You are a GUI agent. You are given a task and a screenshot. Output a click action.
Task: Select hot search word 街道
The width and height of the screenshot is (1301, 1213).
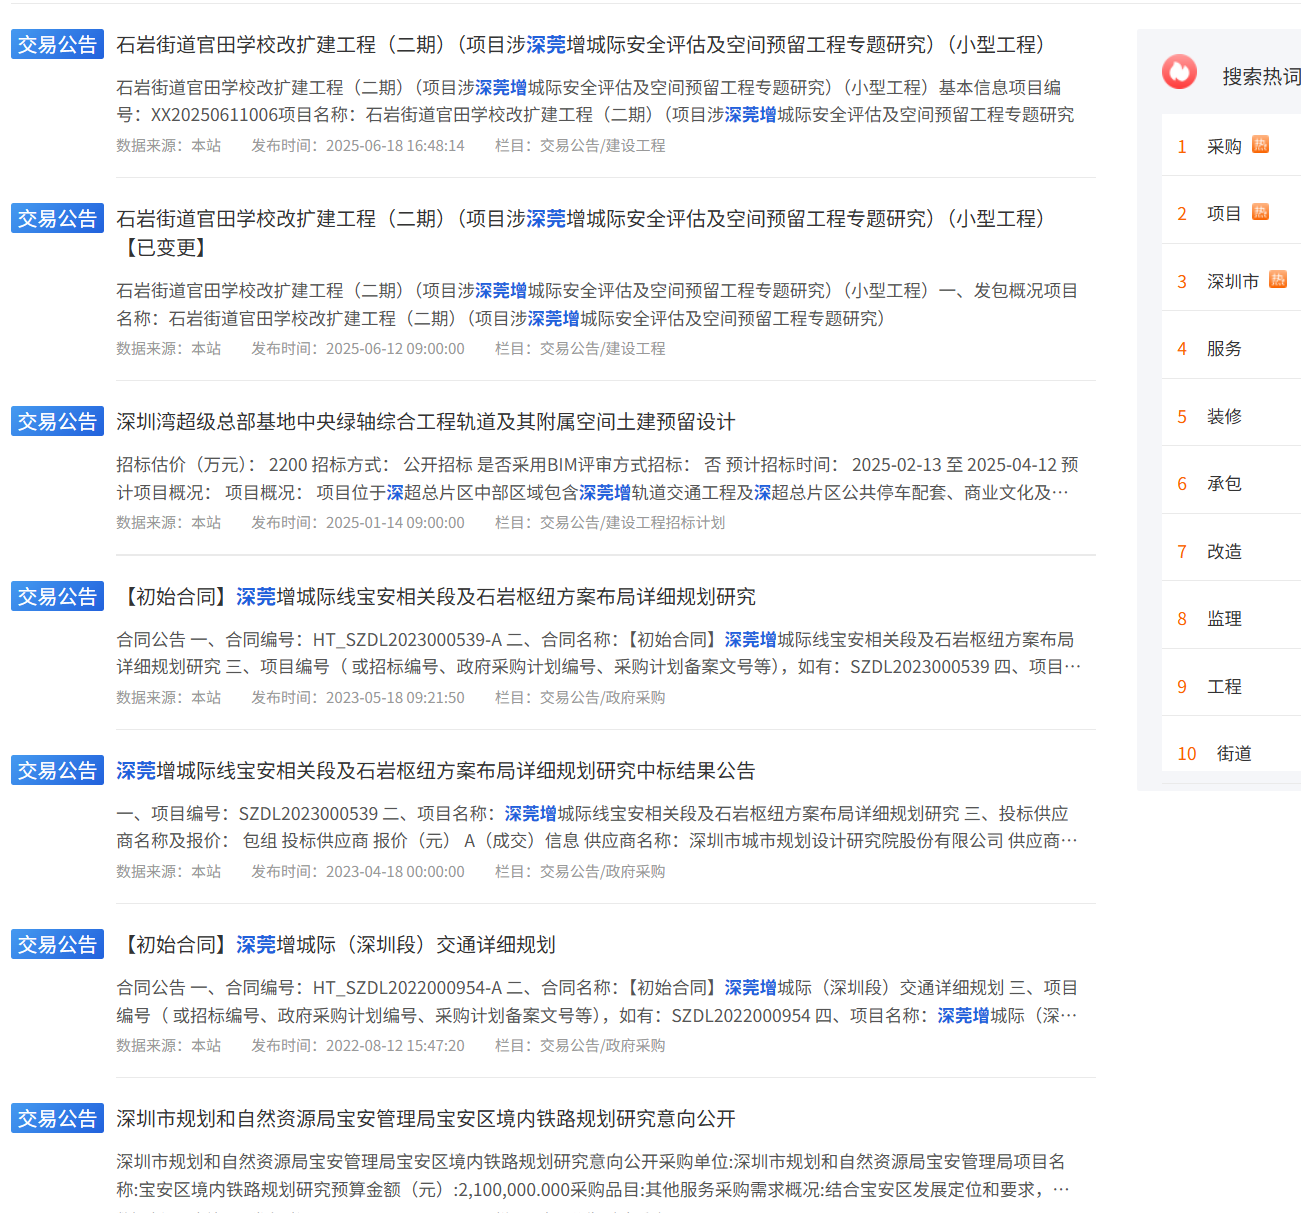[x=1234, y=754]
